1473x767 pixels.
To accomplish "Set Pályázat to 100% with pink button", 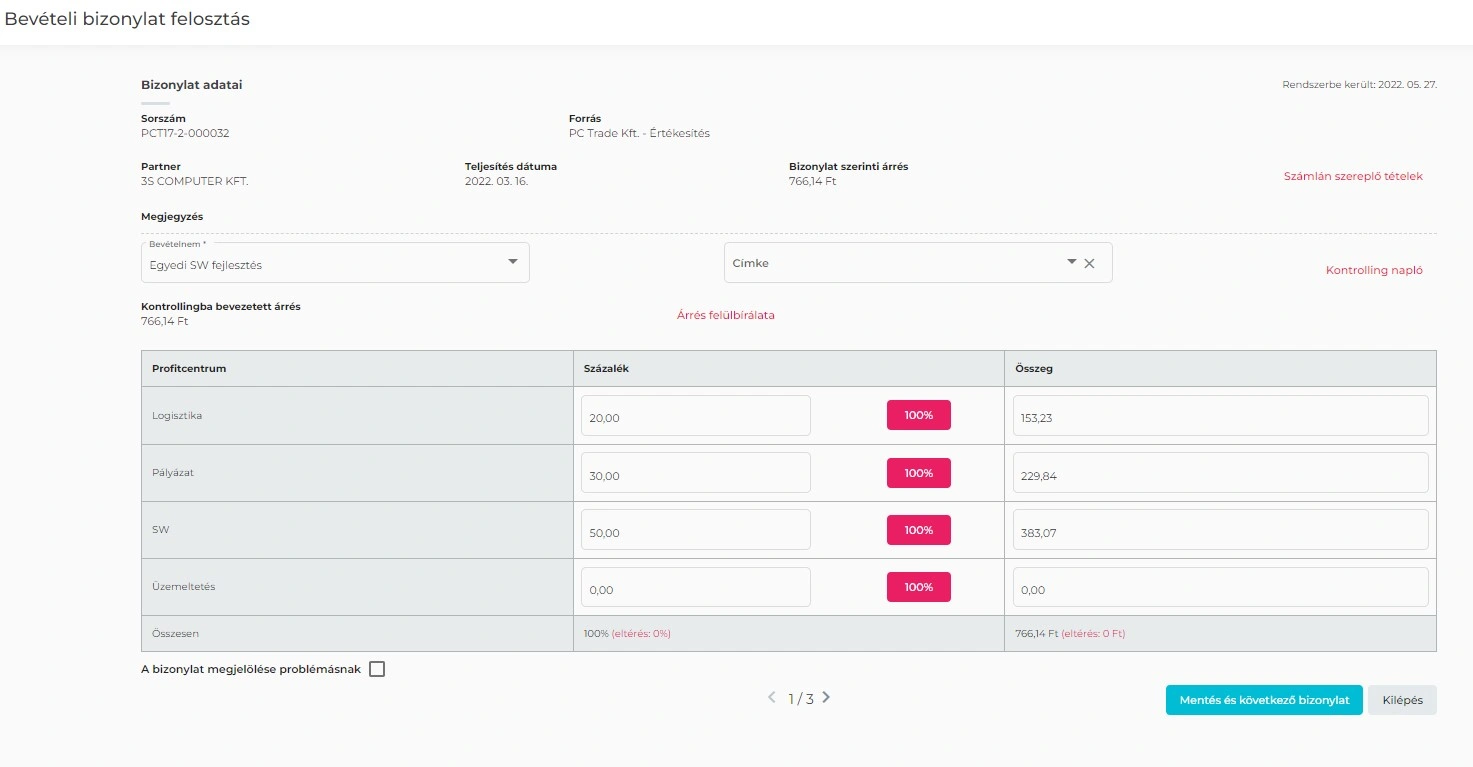I will click(x=918, y=473).
